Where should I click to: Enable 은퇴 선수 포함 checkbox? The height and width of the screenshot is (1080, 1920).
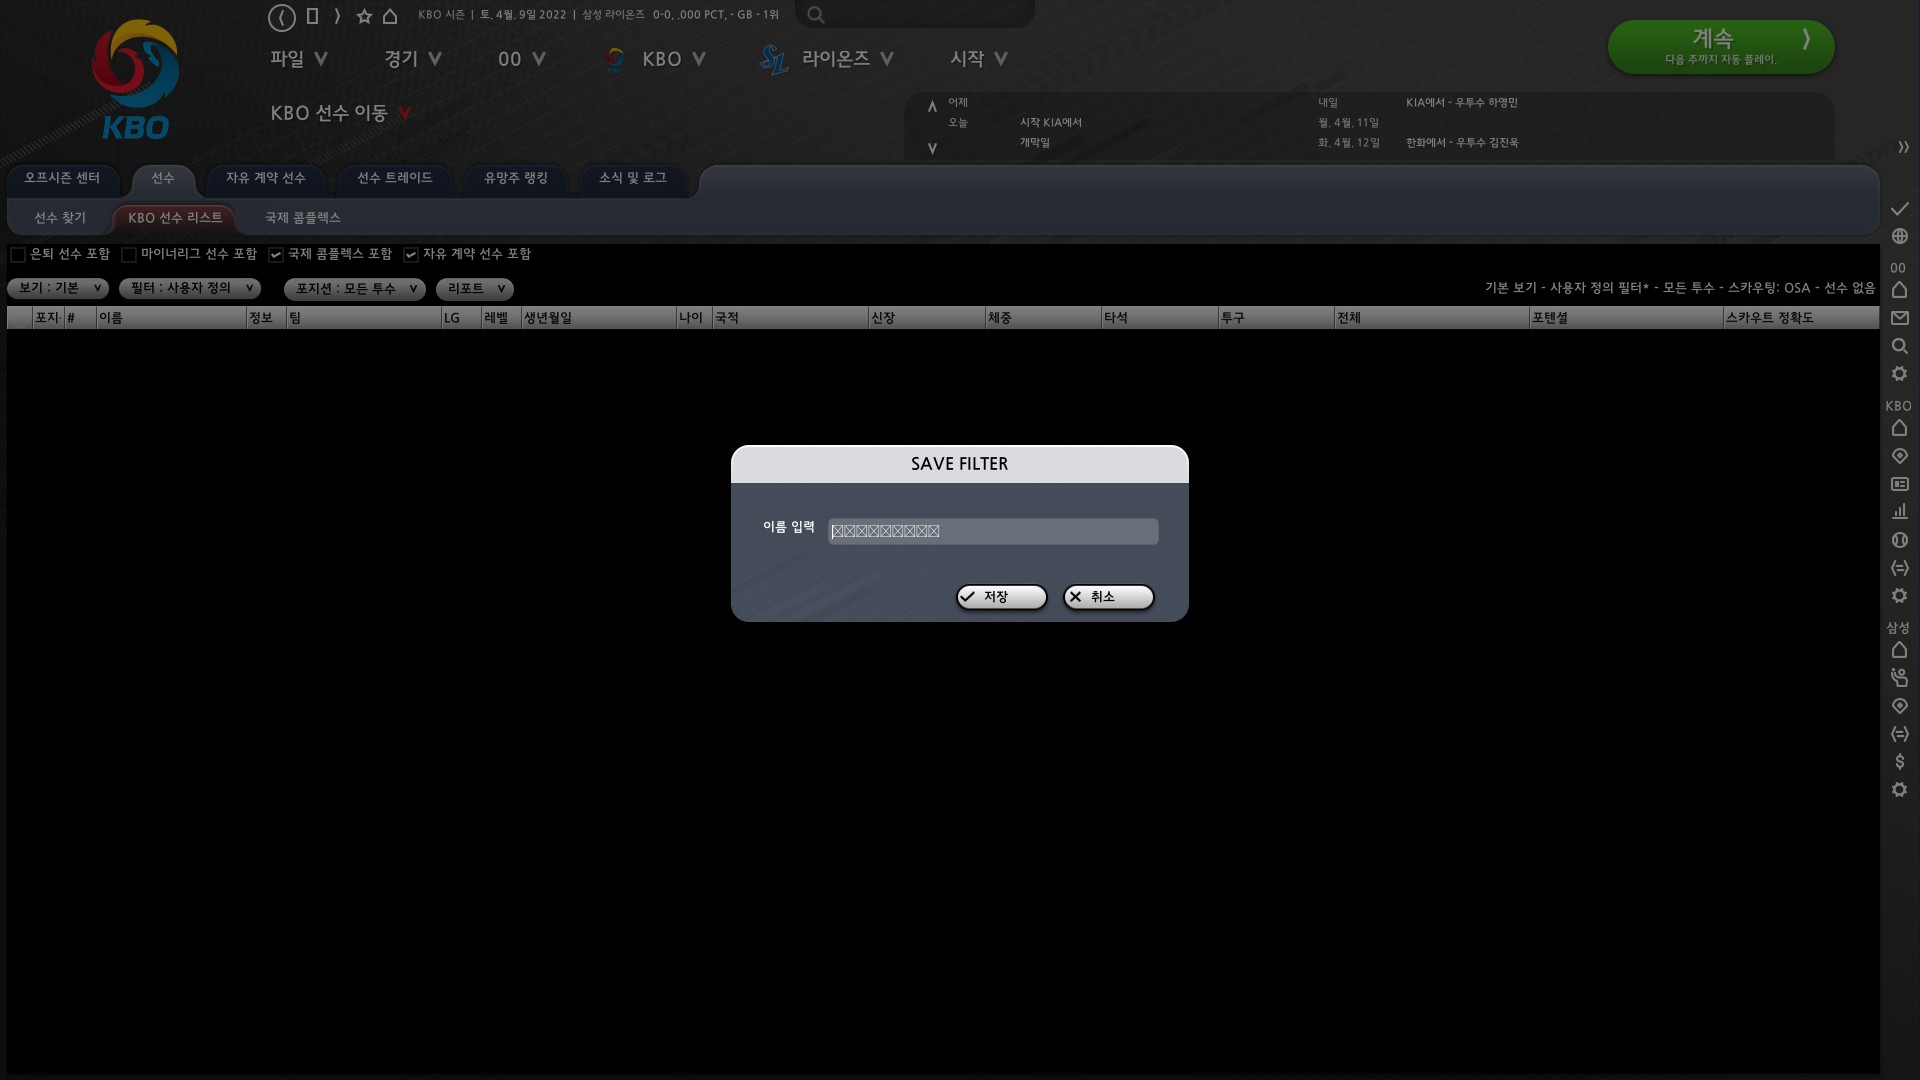click(18, 255)
